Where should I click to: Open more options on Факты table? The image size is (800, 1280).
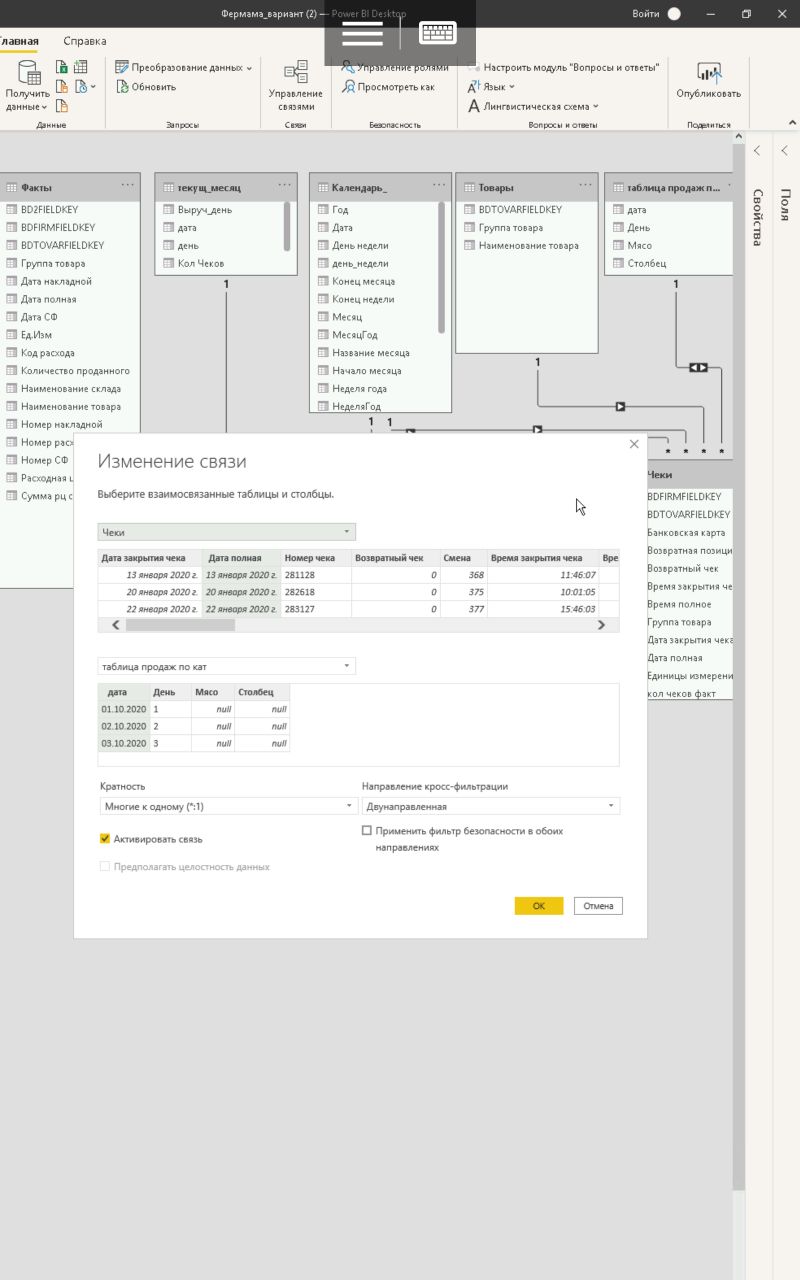pyautogui.click(x=128, y=186)
